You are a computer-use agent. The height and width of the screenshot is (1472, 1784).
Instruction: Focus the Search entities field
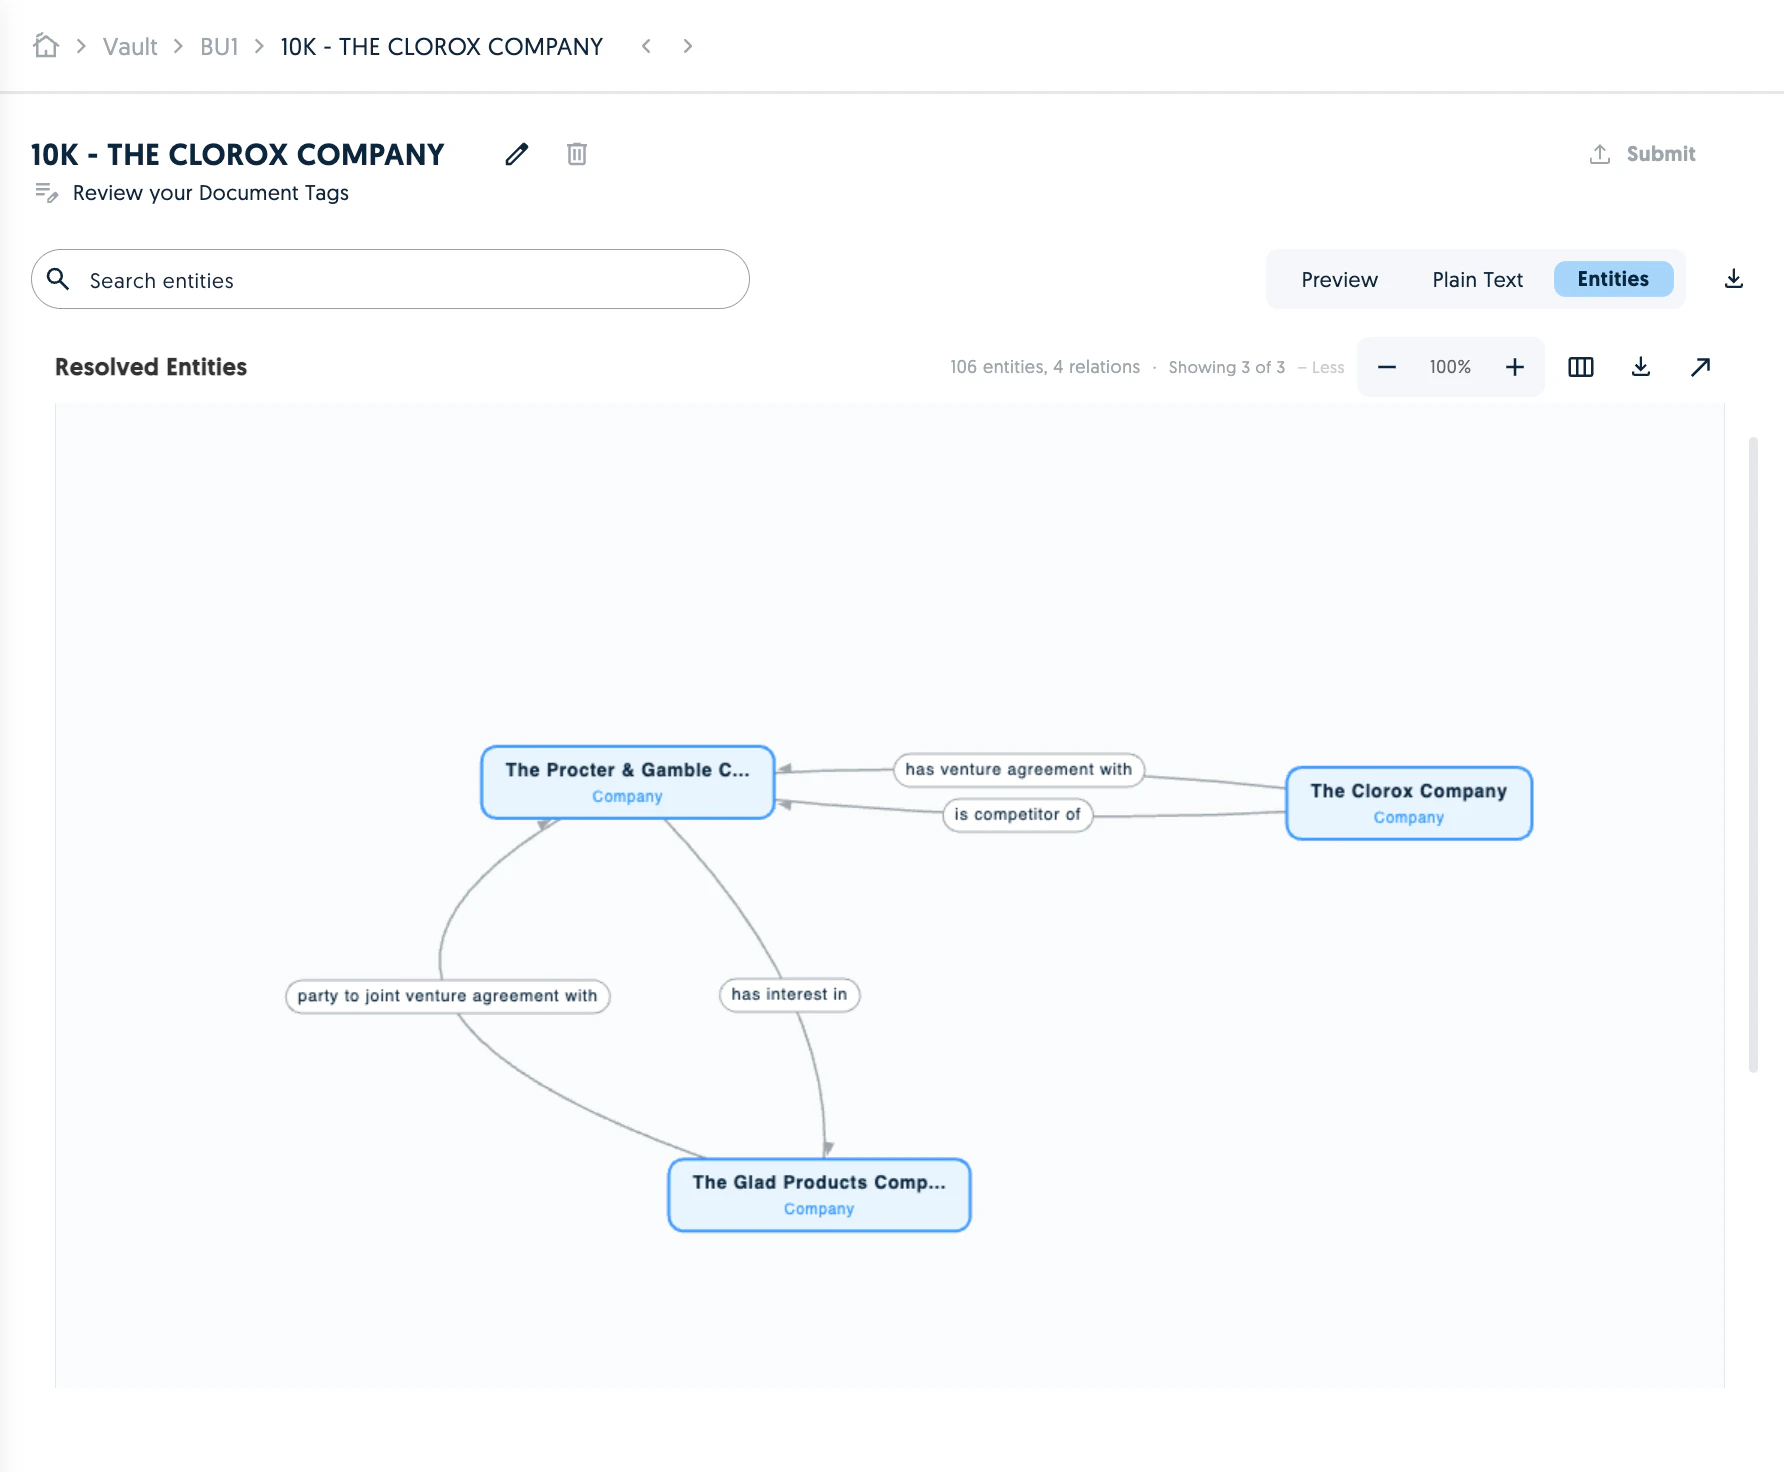[x=390, y=279]
